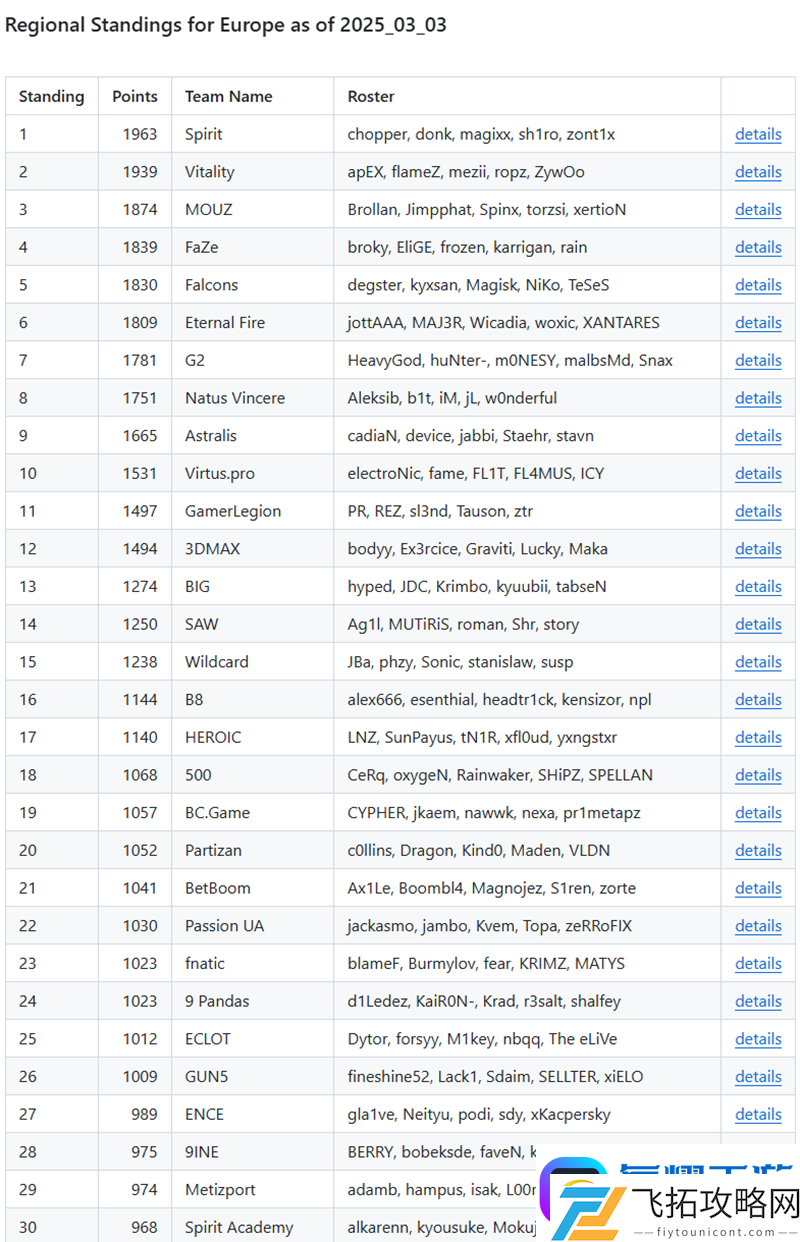This screenshot has height=1242, width=800.
Task: Click points value 1963
Action: [140, 134]
